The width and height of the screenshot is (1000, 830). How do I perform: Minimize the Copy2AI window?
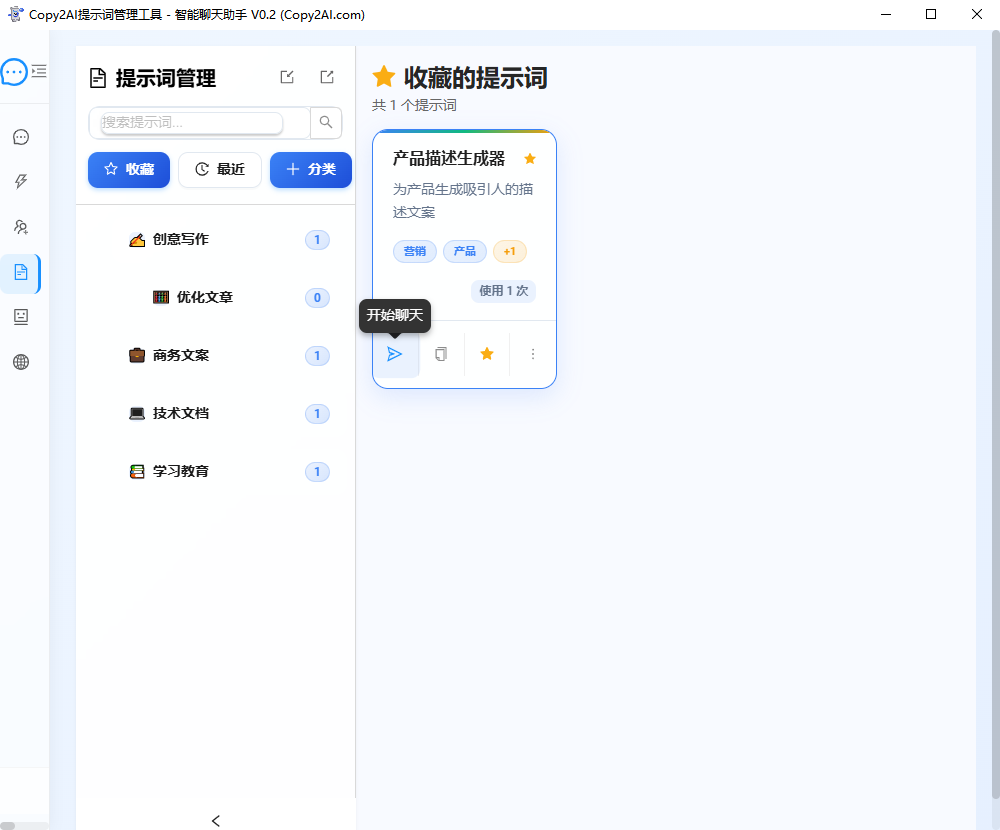pos(885,14)
